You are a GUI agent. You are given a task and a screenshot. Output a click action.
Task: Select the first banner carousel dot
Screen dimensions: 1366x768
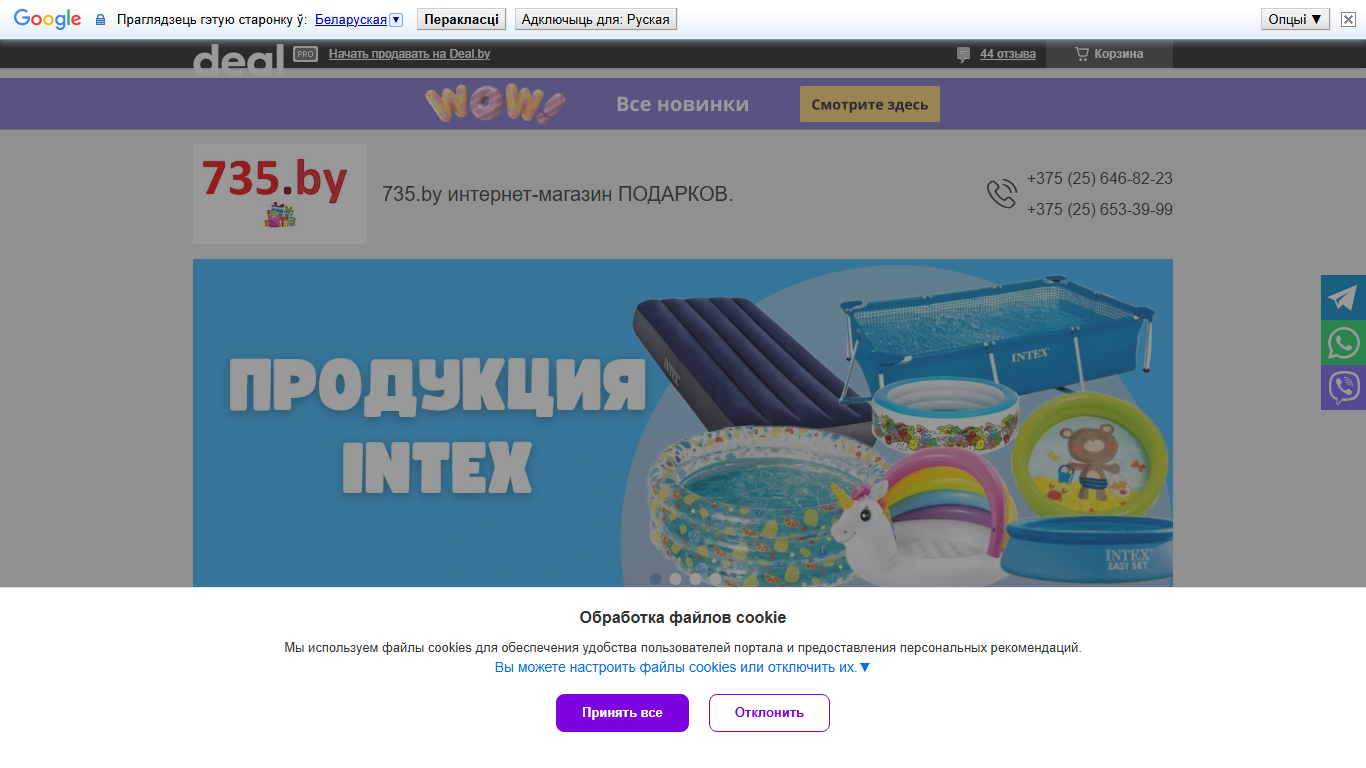pyautogui.click(x=656, y=579)
